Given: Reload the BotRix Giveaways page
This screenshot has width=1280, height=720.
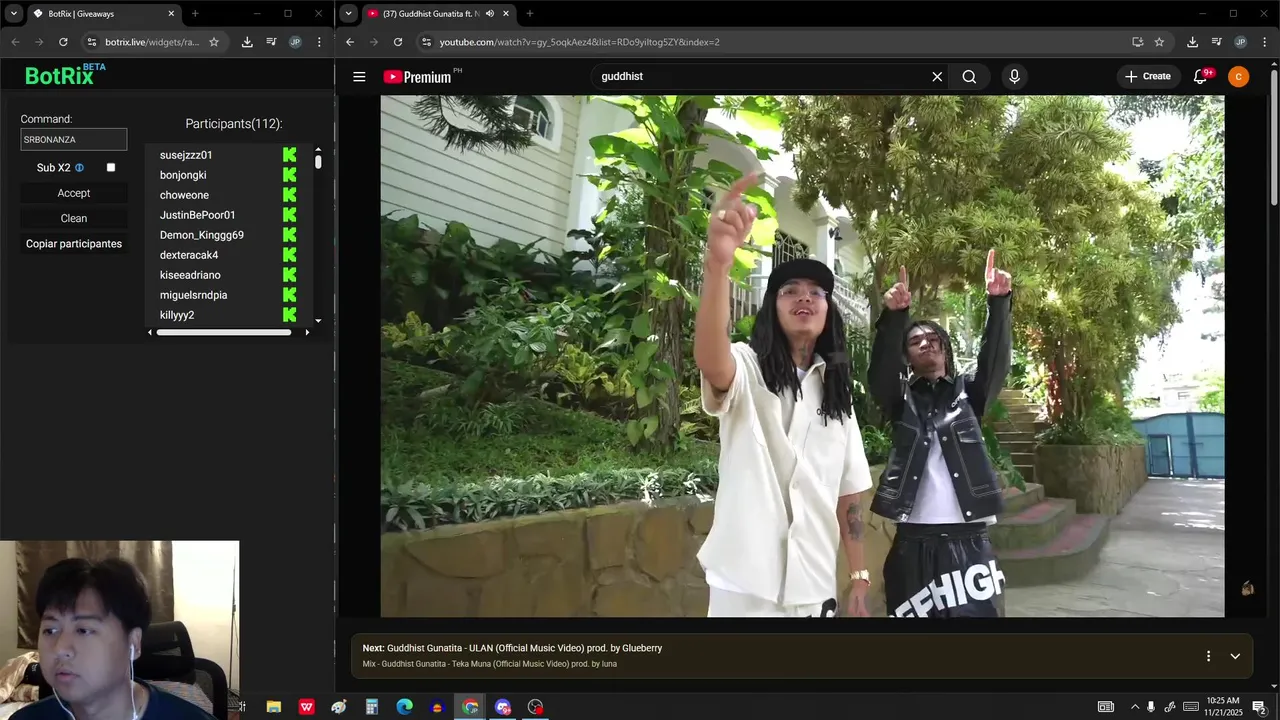Looking at the screenshot, I should 63,42.
